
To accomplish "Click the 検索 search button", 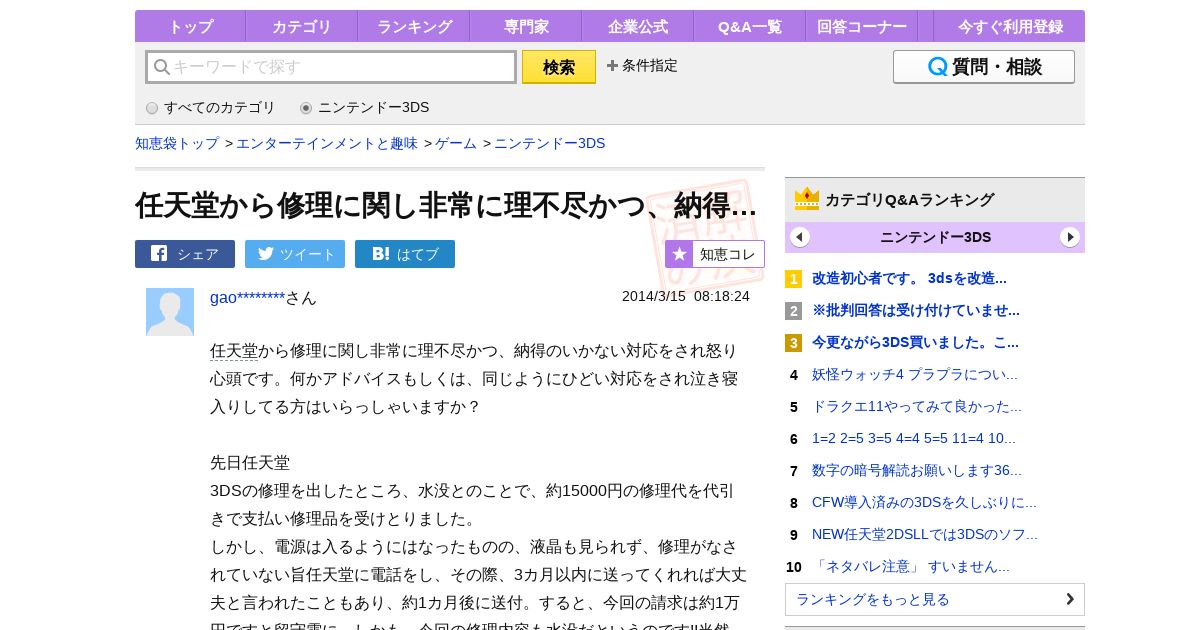I will [x=559, y=67].
